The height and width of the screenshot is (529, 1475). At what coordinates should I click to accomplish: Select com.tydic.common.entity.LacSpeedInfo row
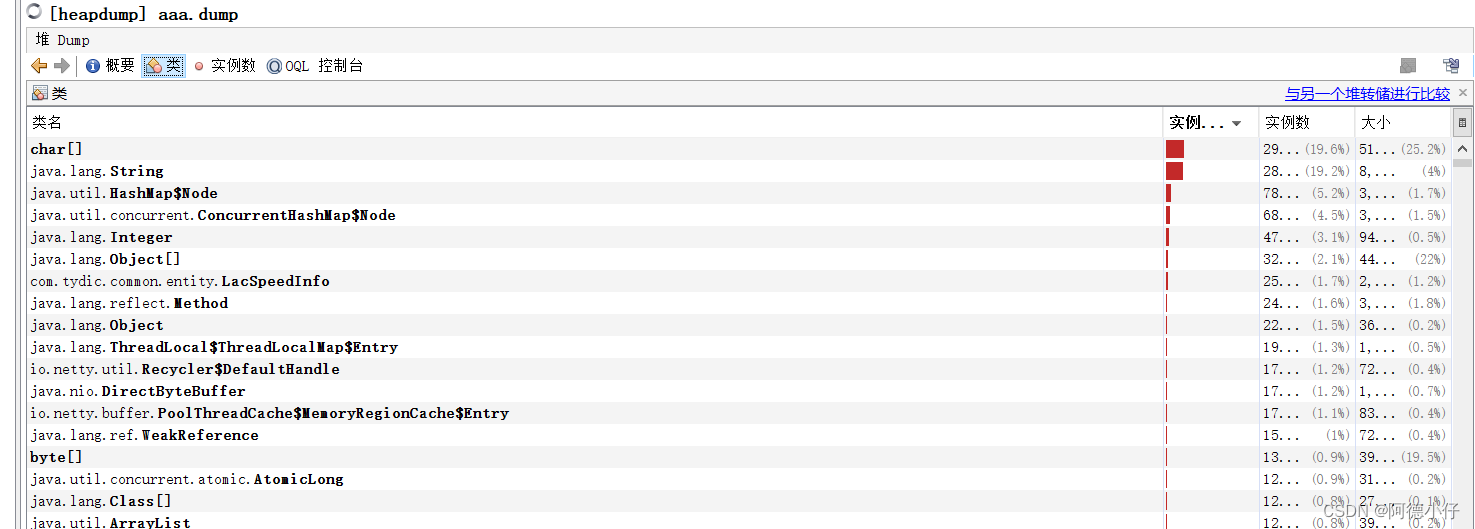180,281
